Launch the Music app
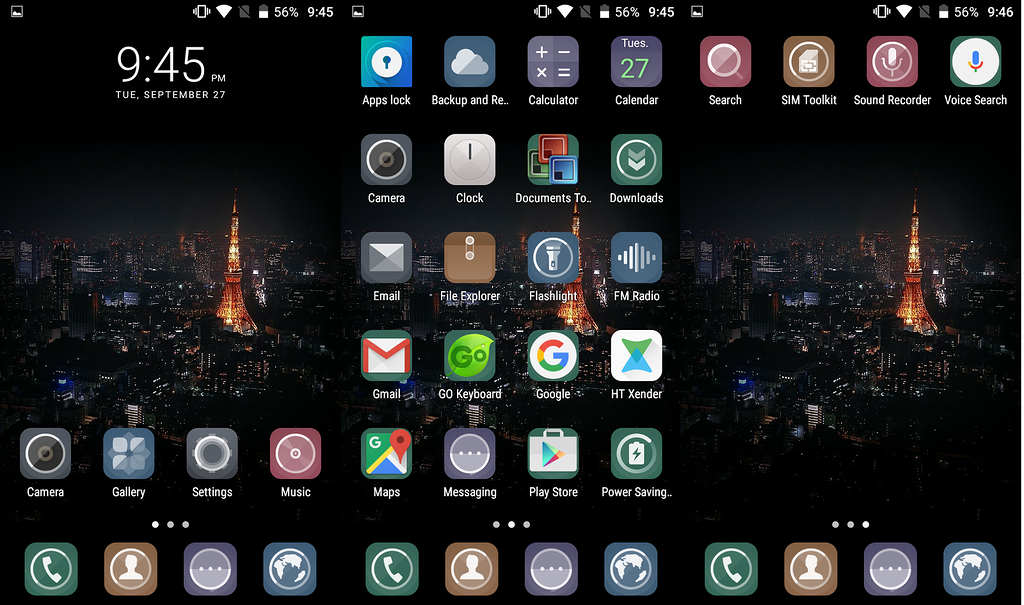Screen dimensions: 1024x605 [x=295, y=454]
